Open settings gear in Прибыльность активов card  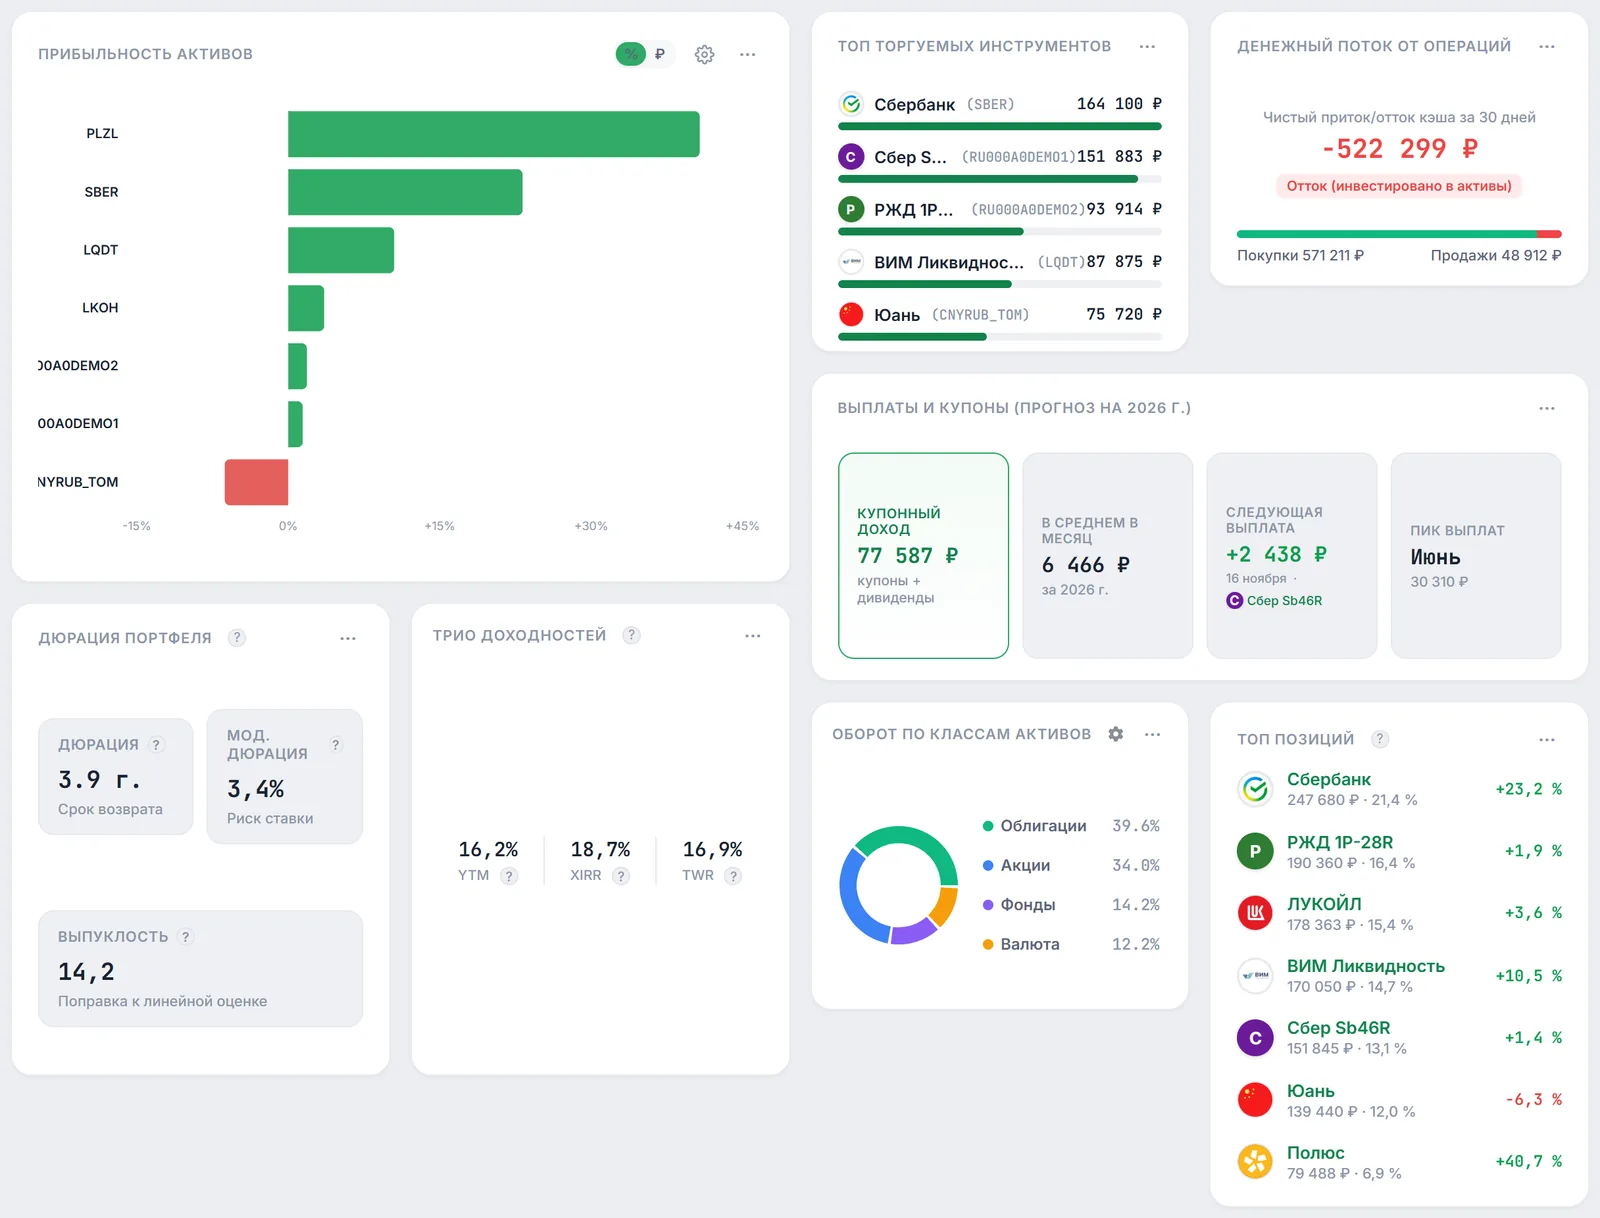(705, 54)
